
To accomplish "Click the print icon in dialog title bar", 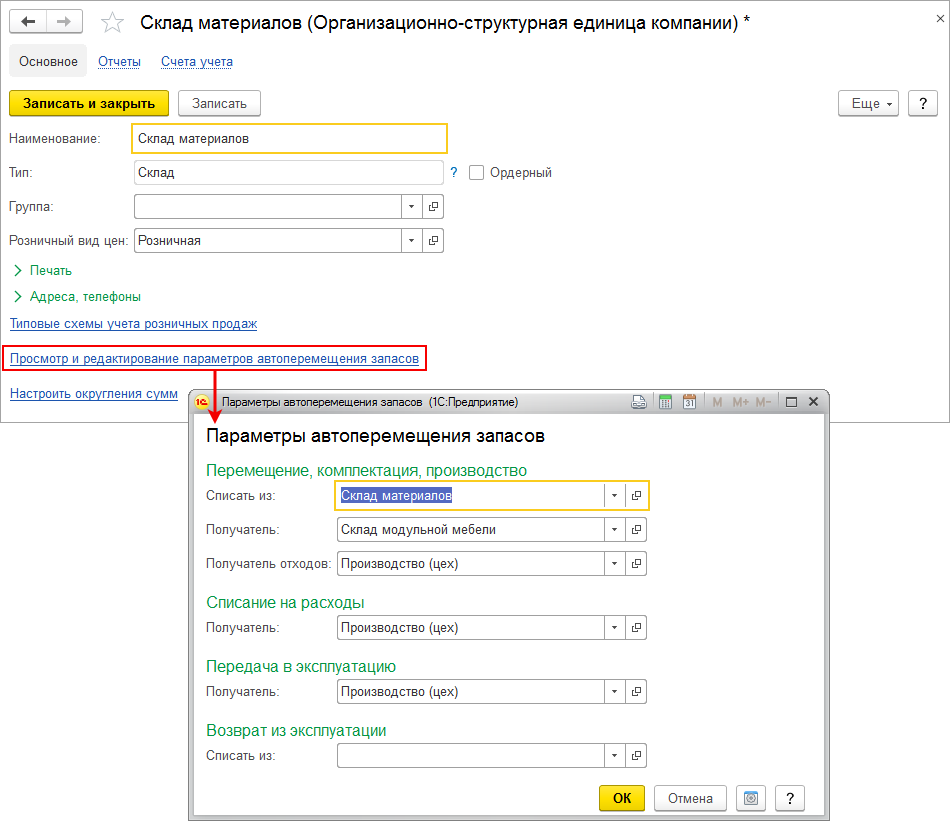I will point(640,402).
